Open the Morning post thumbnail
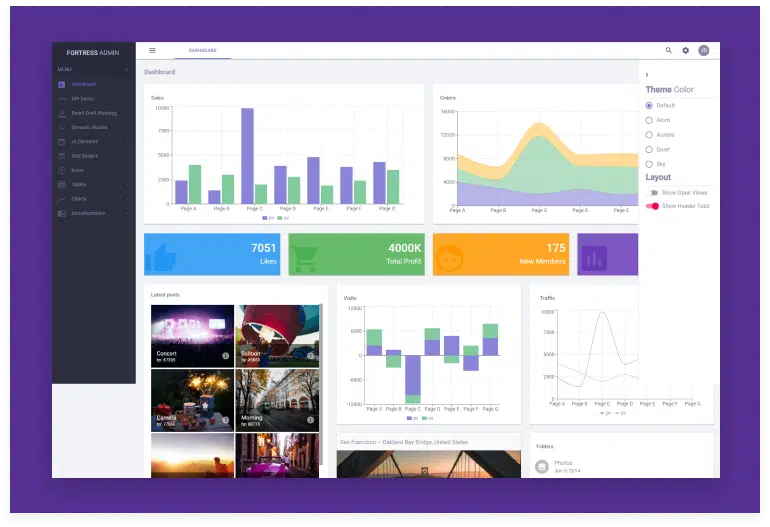 pyautogui.click(x=277, y=400)
